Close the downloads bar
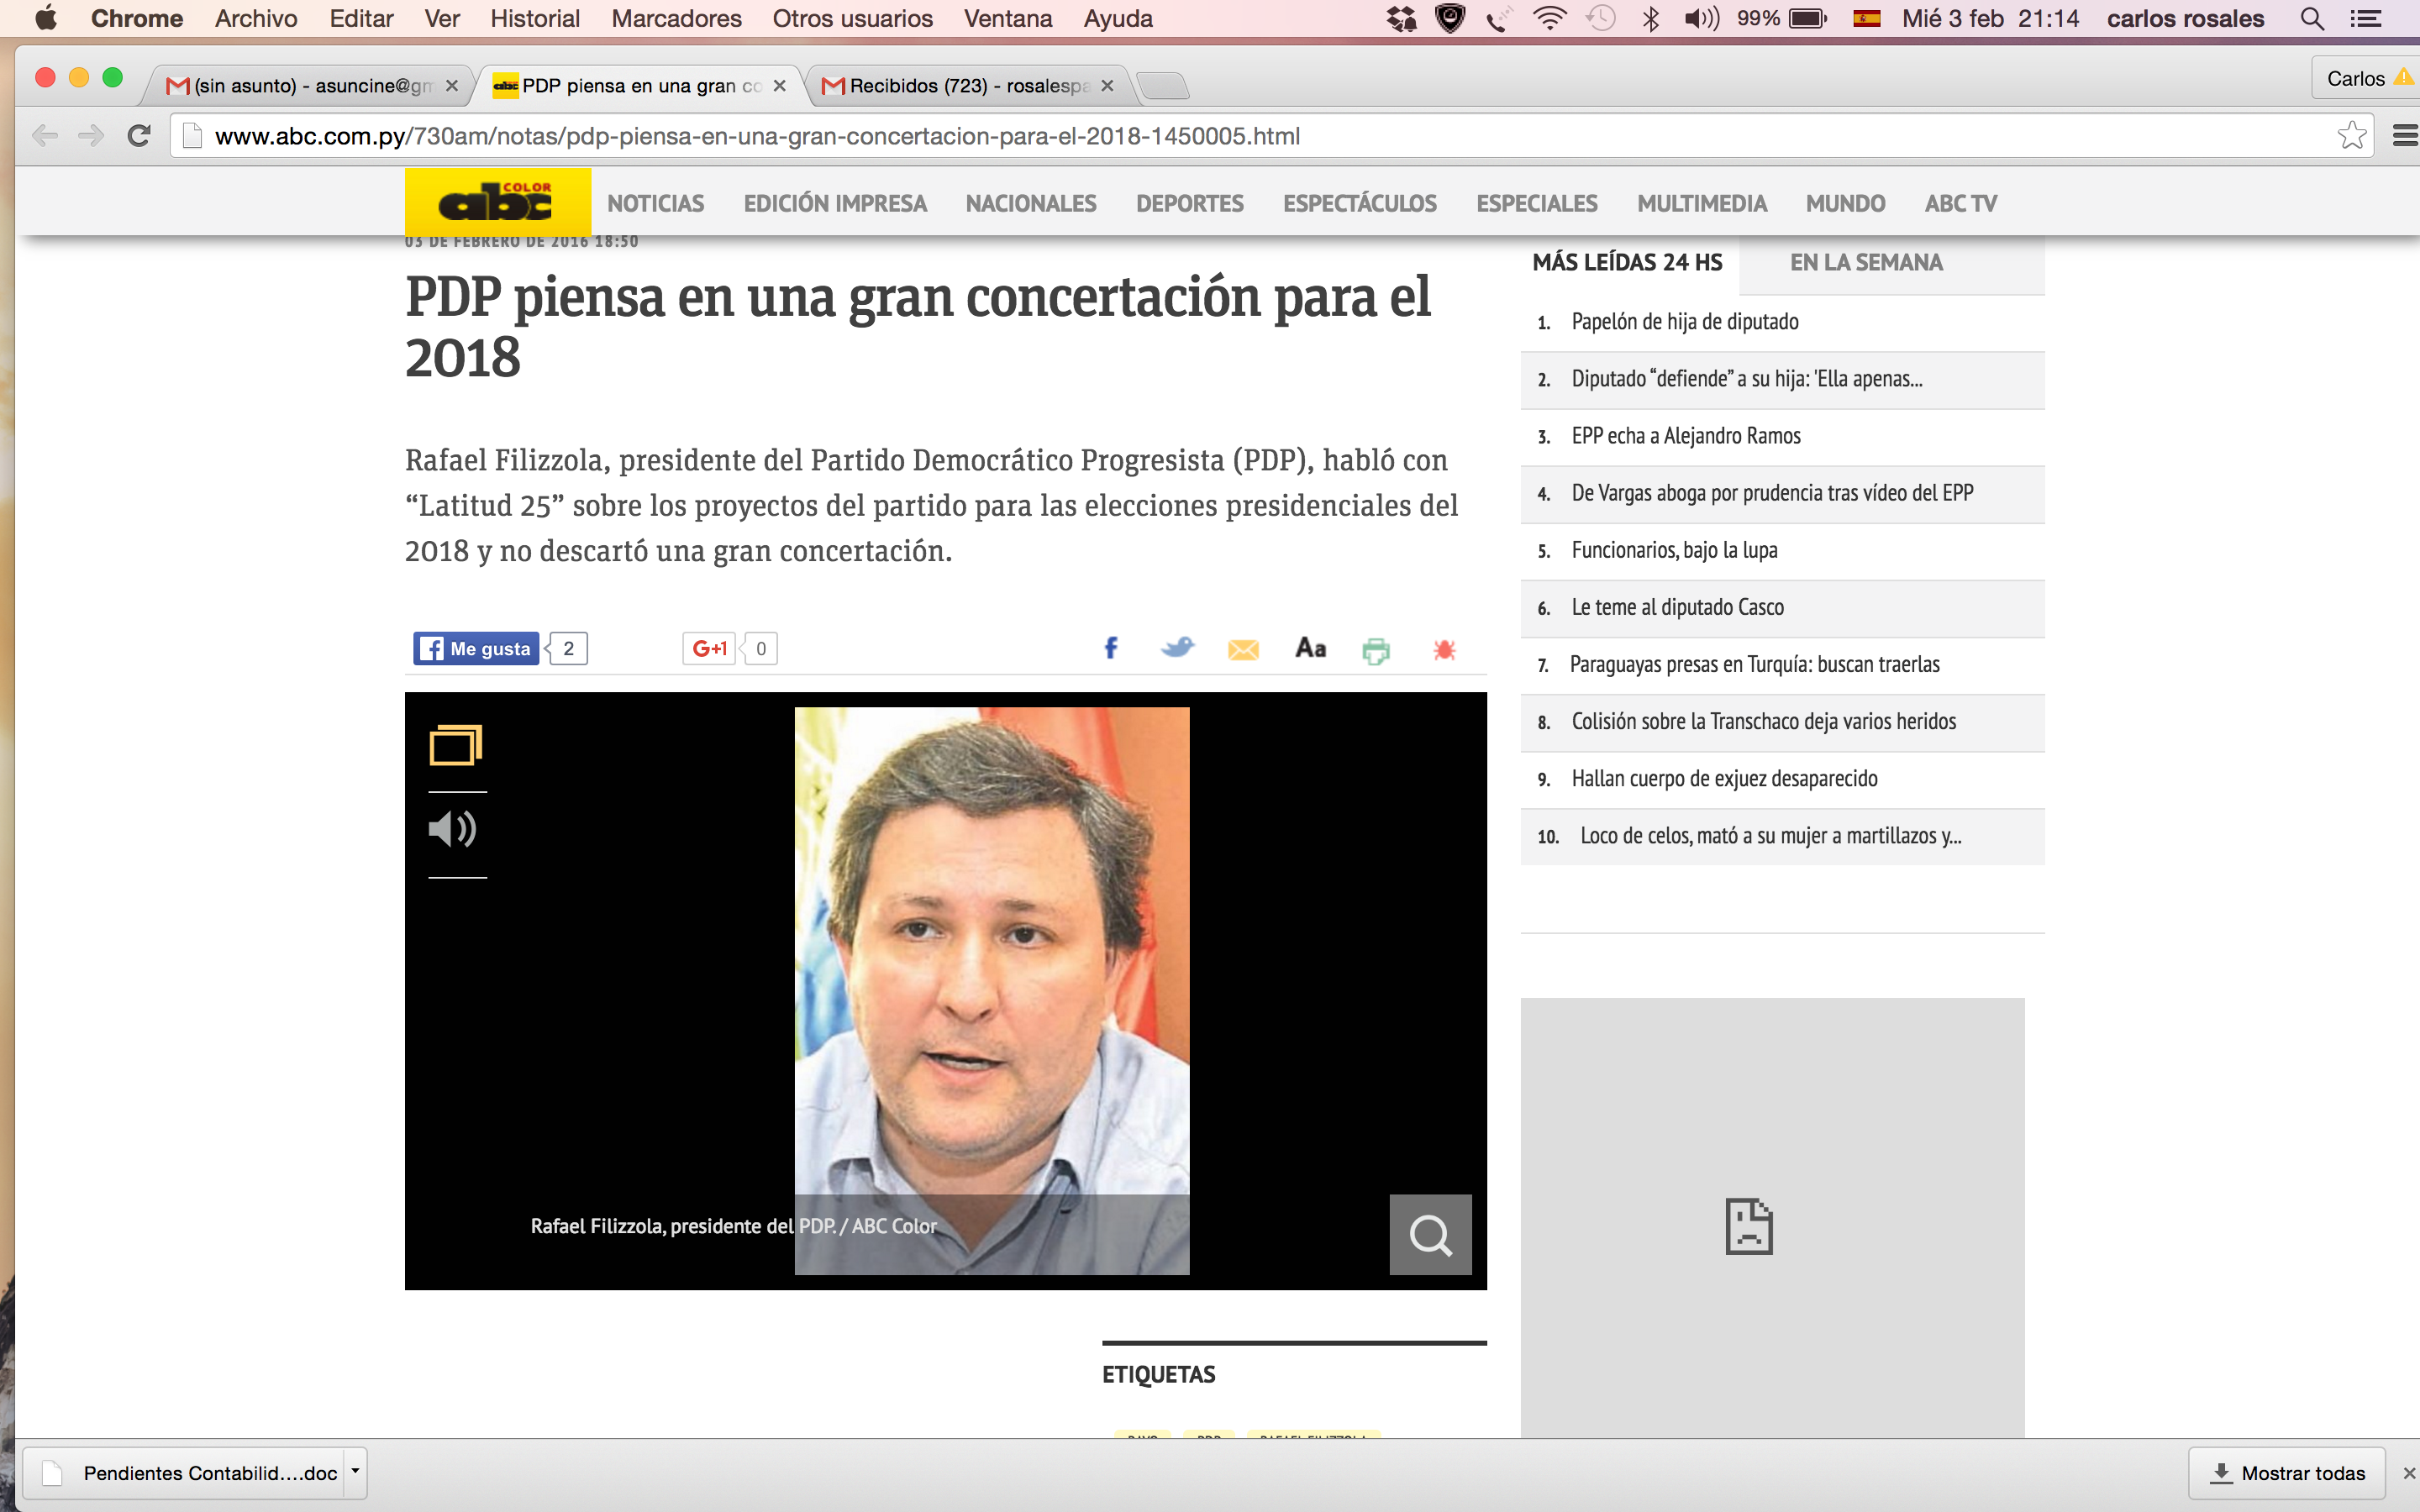This screenshot has width=2420, height=1512. tap(2409, 1473)
